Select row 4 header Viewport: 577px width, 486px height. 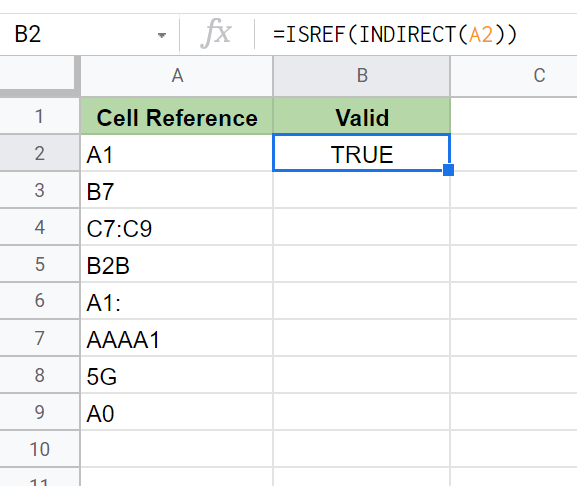click(39, 227)
